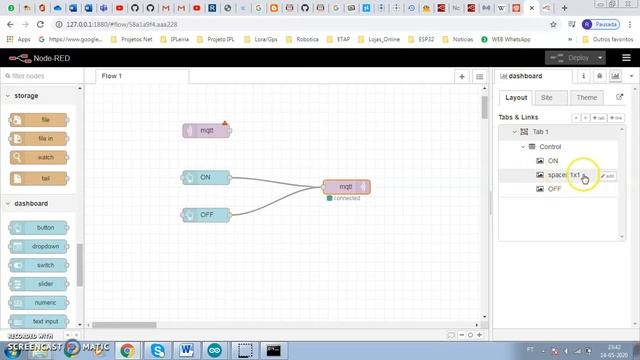
Task: Open the dashboard chart sidebar tab icon
Action: pyautogui.click(x=616, y=76)
